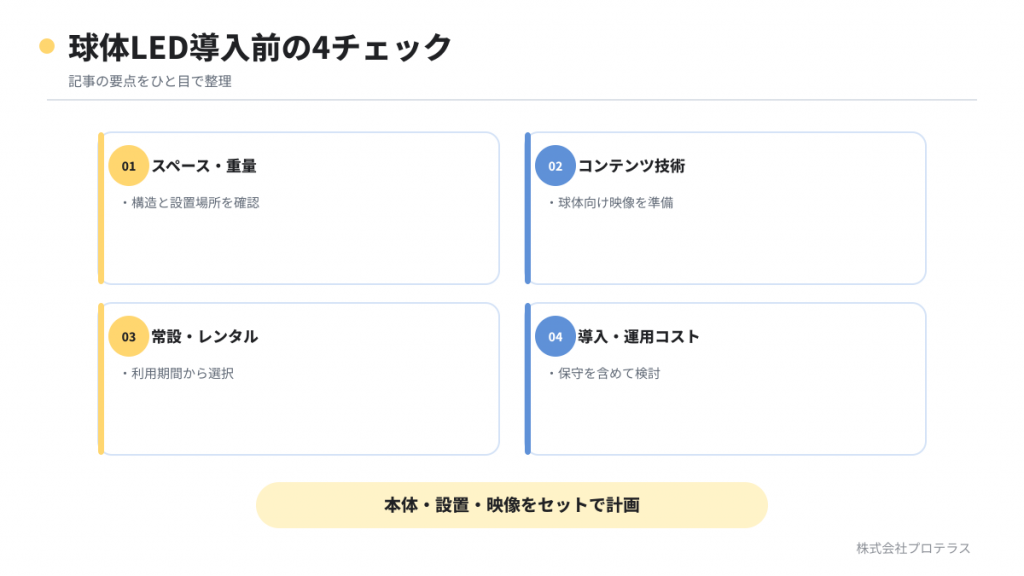Click the yellow bullet dot beside the title
This screenshot has width=1024, height=576.
47,46
